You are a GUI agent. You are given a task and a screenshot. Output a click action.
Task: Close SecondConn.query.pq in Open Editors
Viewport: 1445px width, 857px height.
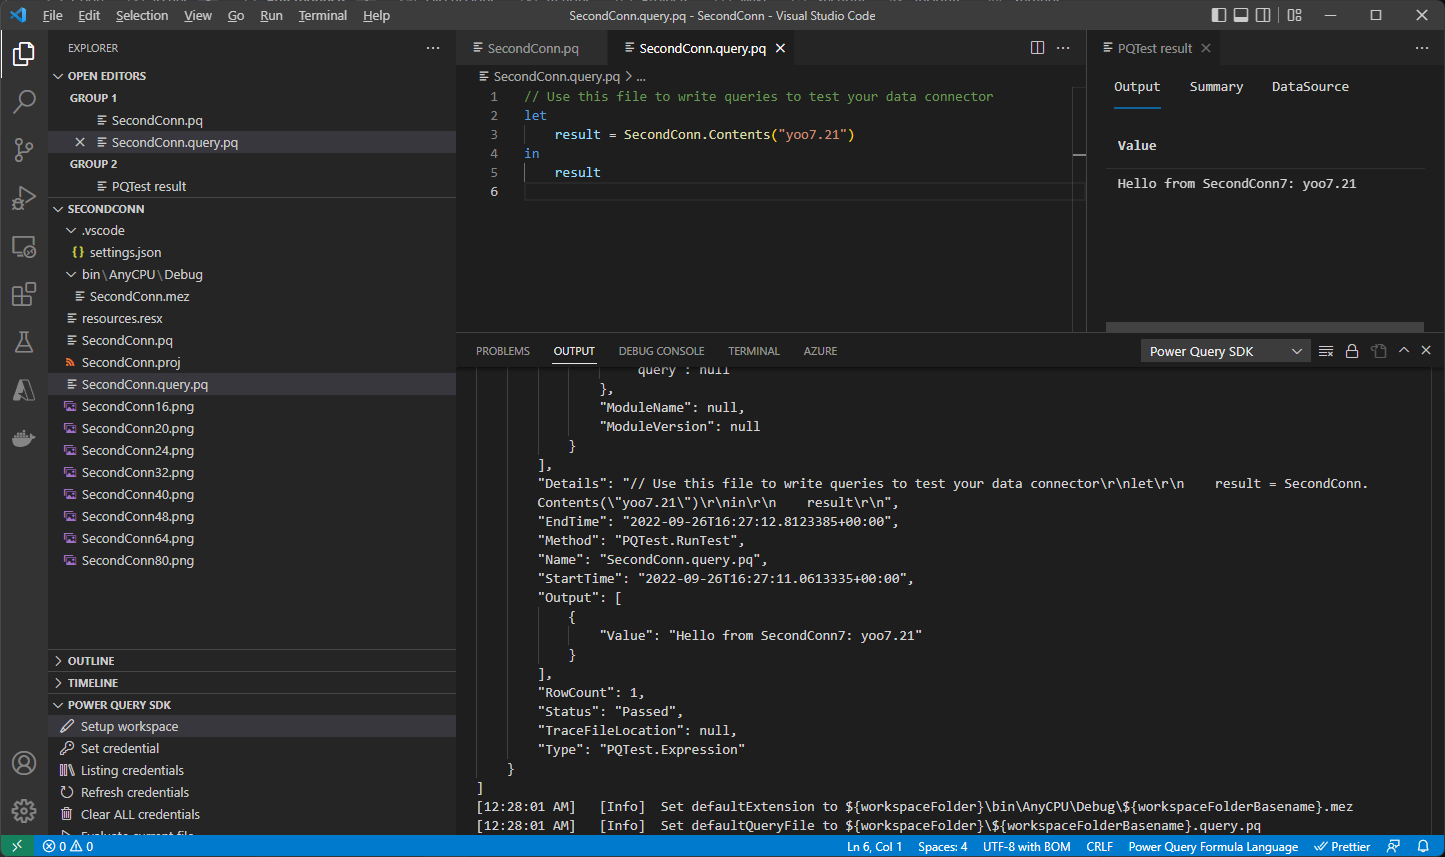pos(80,142)
